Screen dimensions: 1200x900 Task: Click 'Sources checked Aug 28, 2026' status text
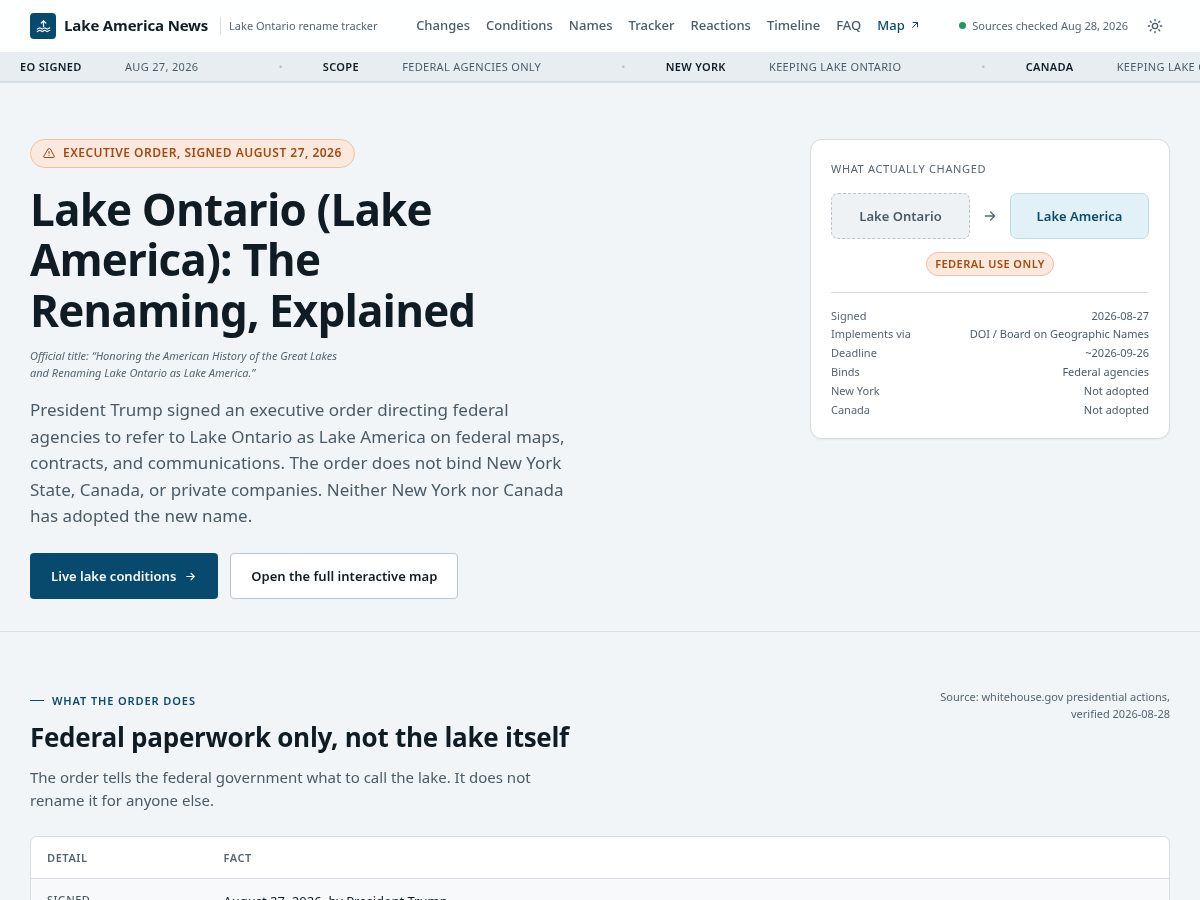pos(1050,26)
